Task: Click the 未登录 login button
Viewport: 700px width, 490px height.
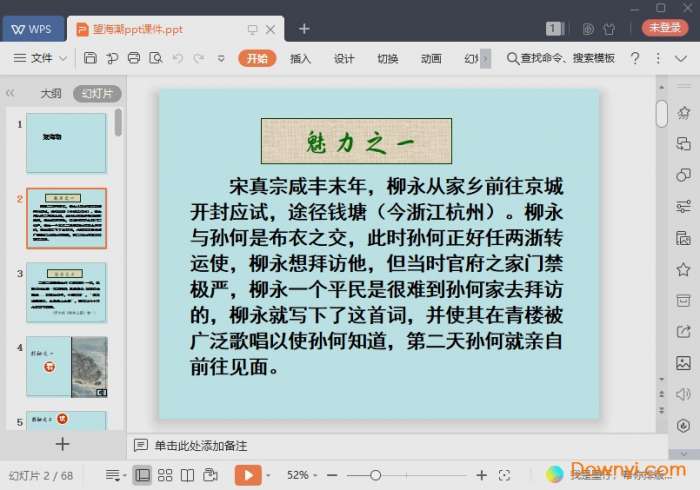Action: point(665,28)
